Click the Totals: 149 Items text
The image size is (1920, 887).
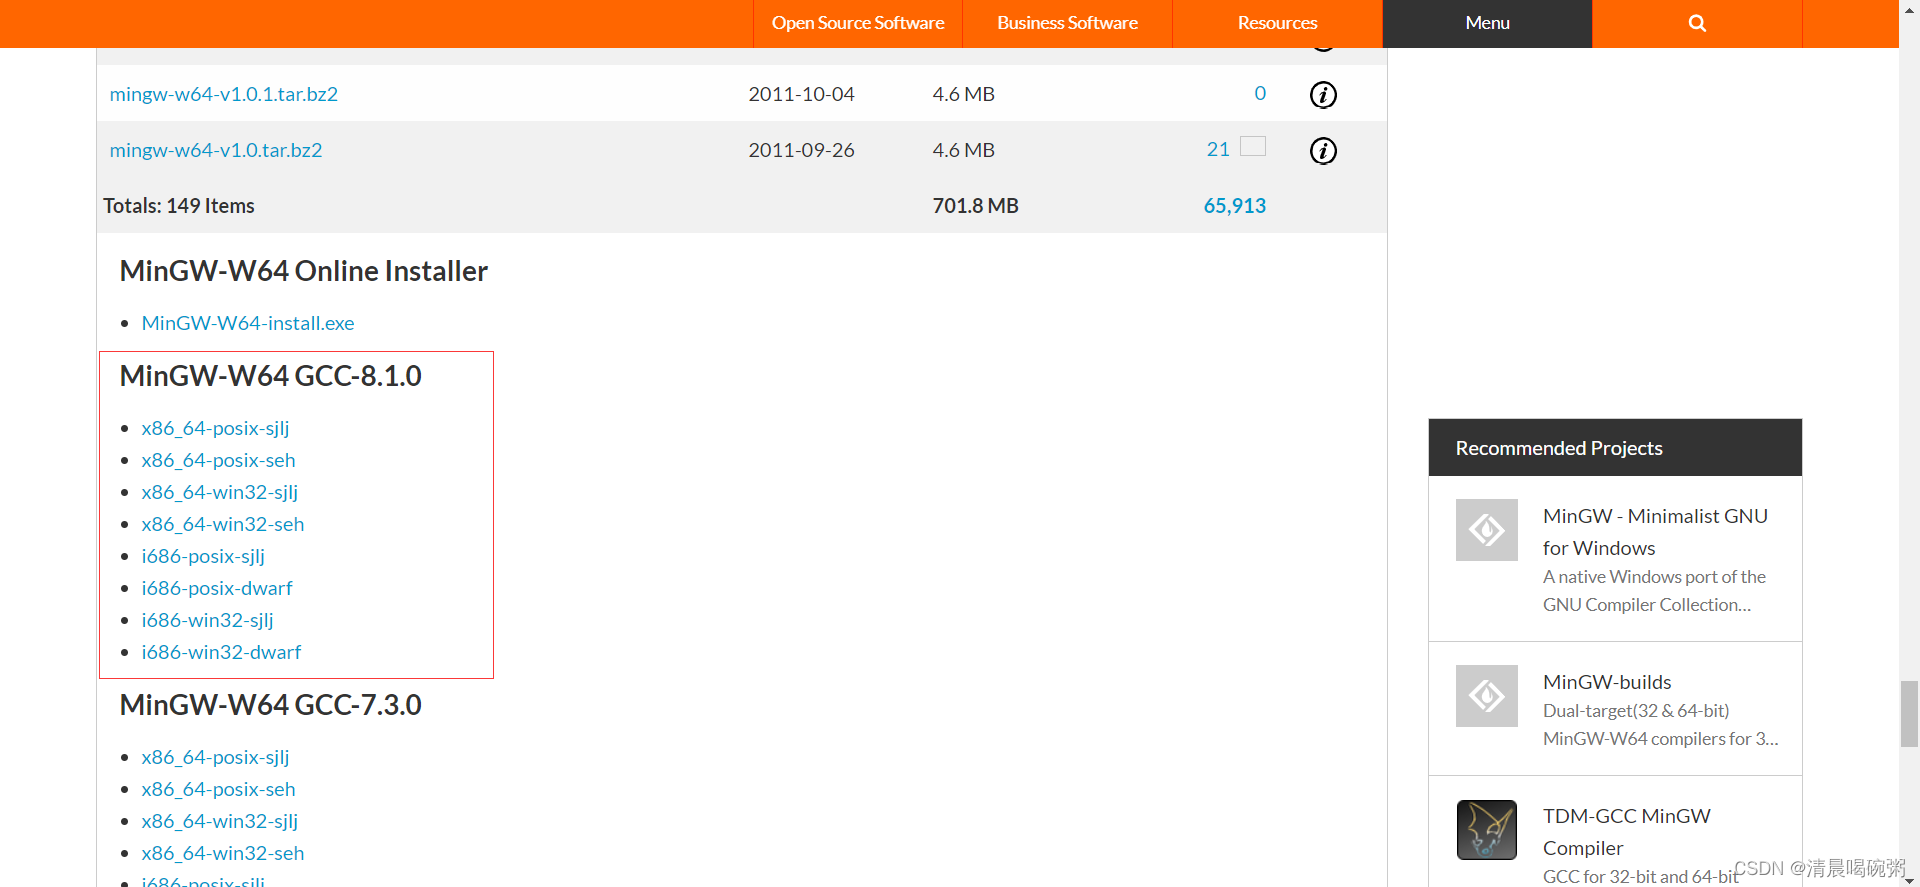(x=179, y=206)
